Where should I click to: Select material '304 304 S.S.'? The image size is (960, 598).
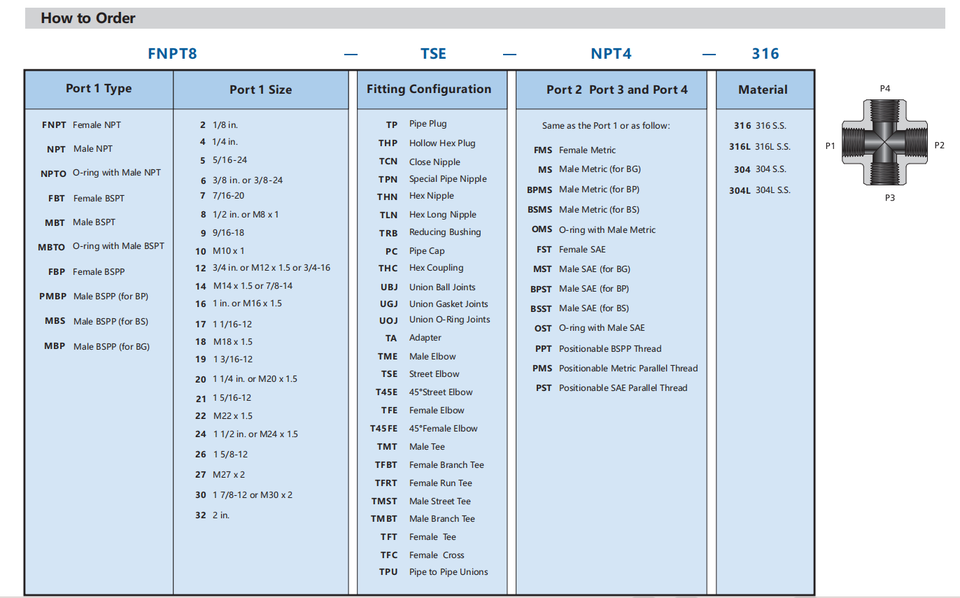(760, 170)
